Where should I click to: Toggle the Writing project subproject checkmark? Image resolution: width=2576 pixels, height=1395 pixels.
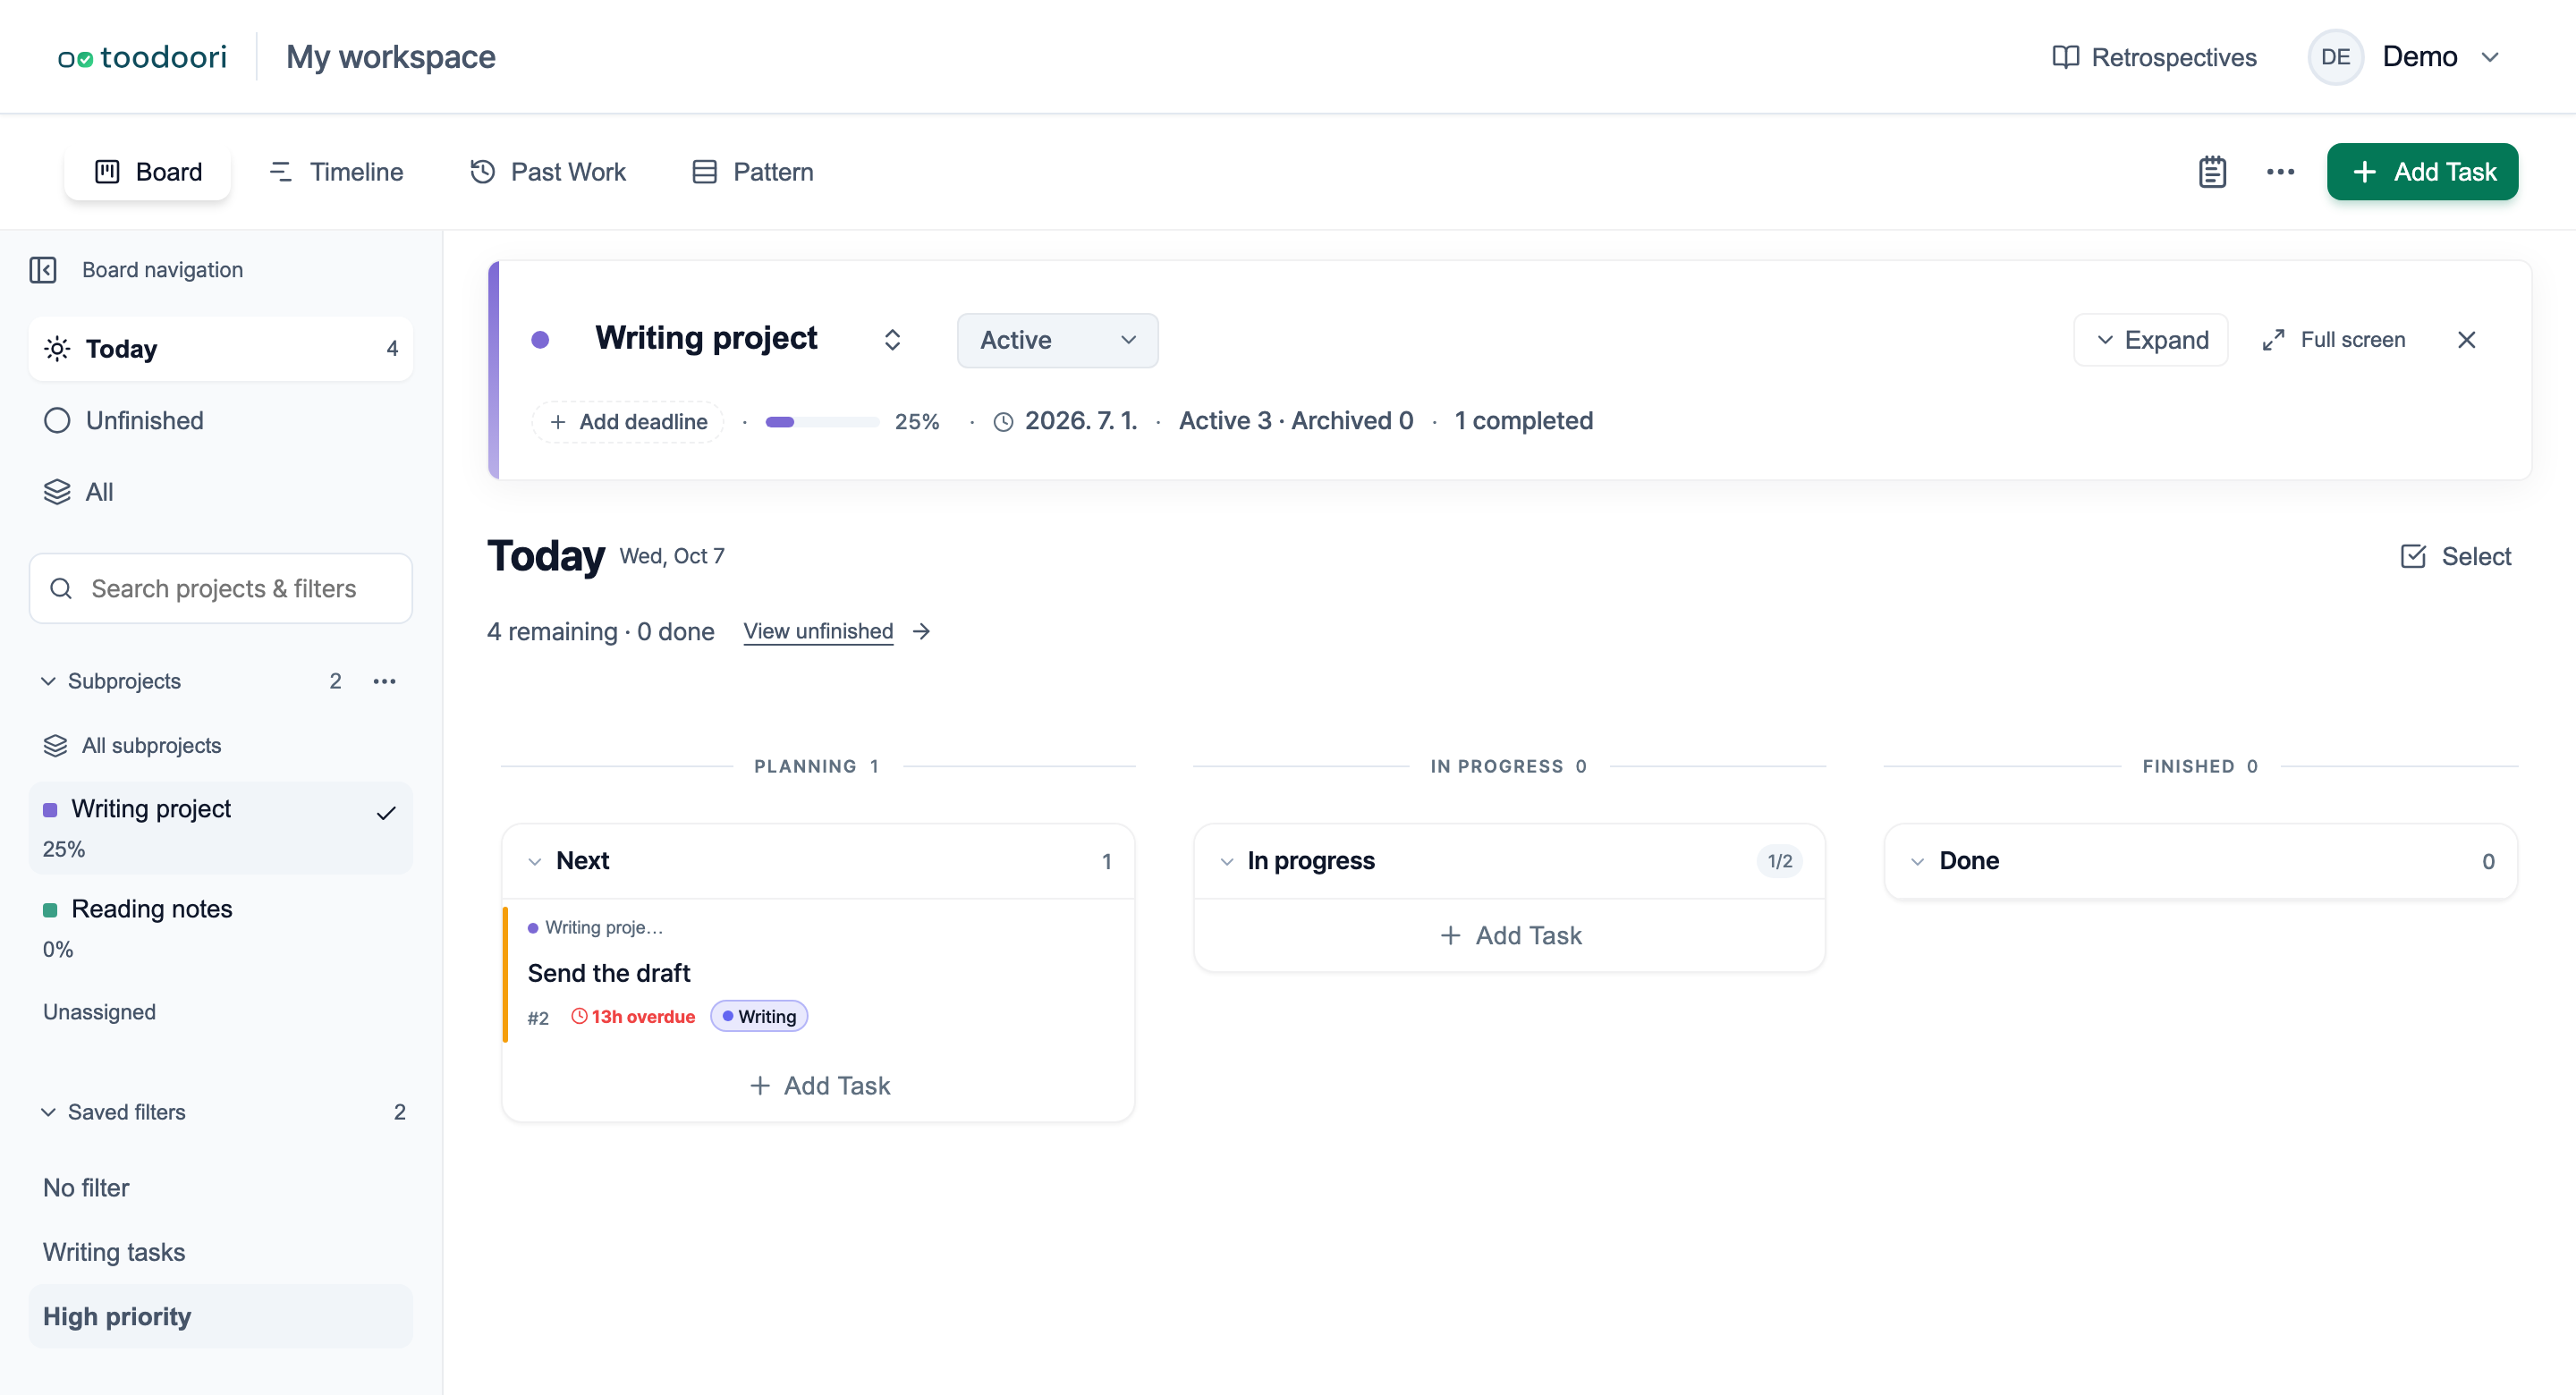click(386, 813)
